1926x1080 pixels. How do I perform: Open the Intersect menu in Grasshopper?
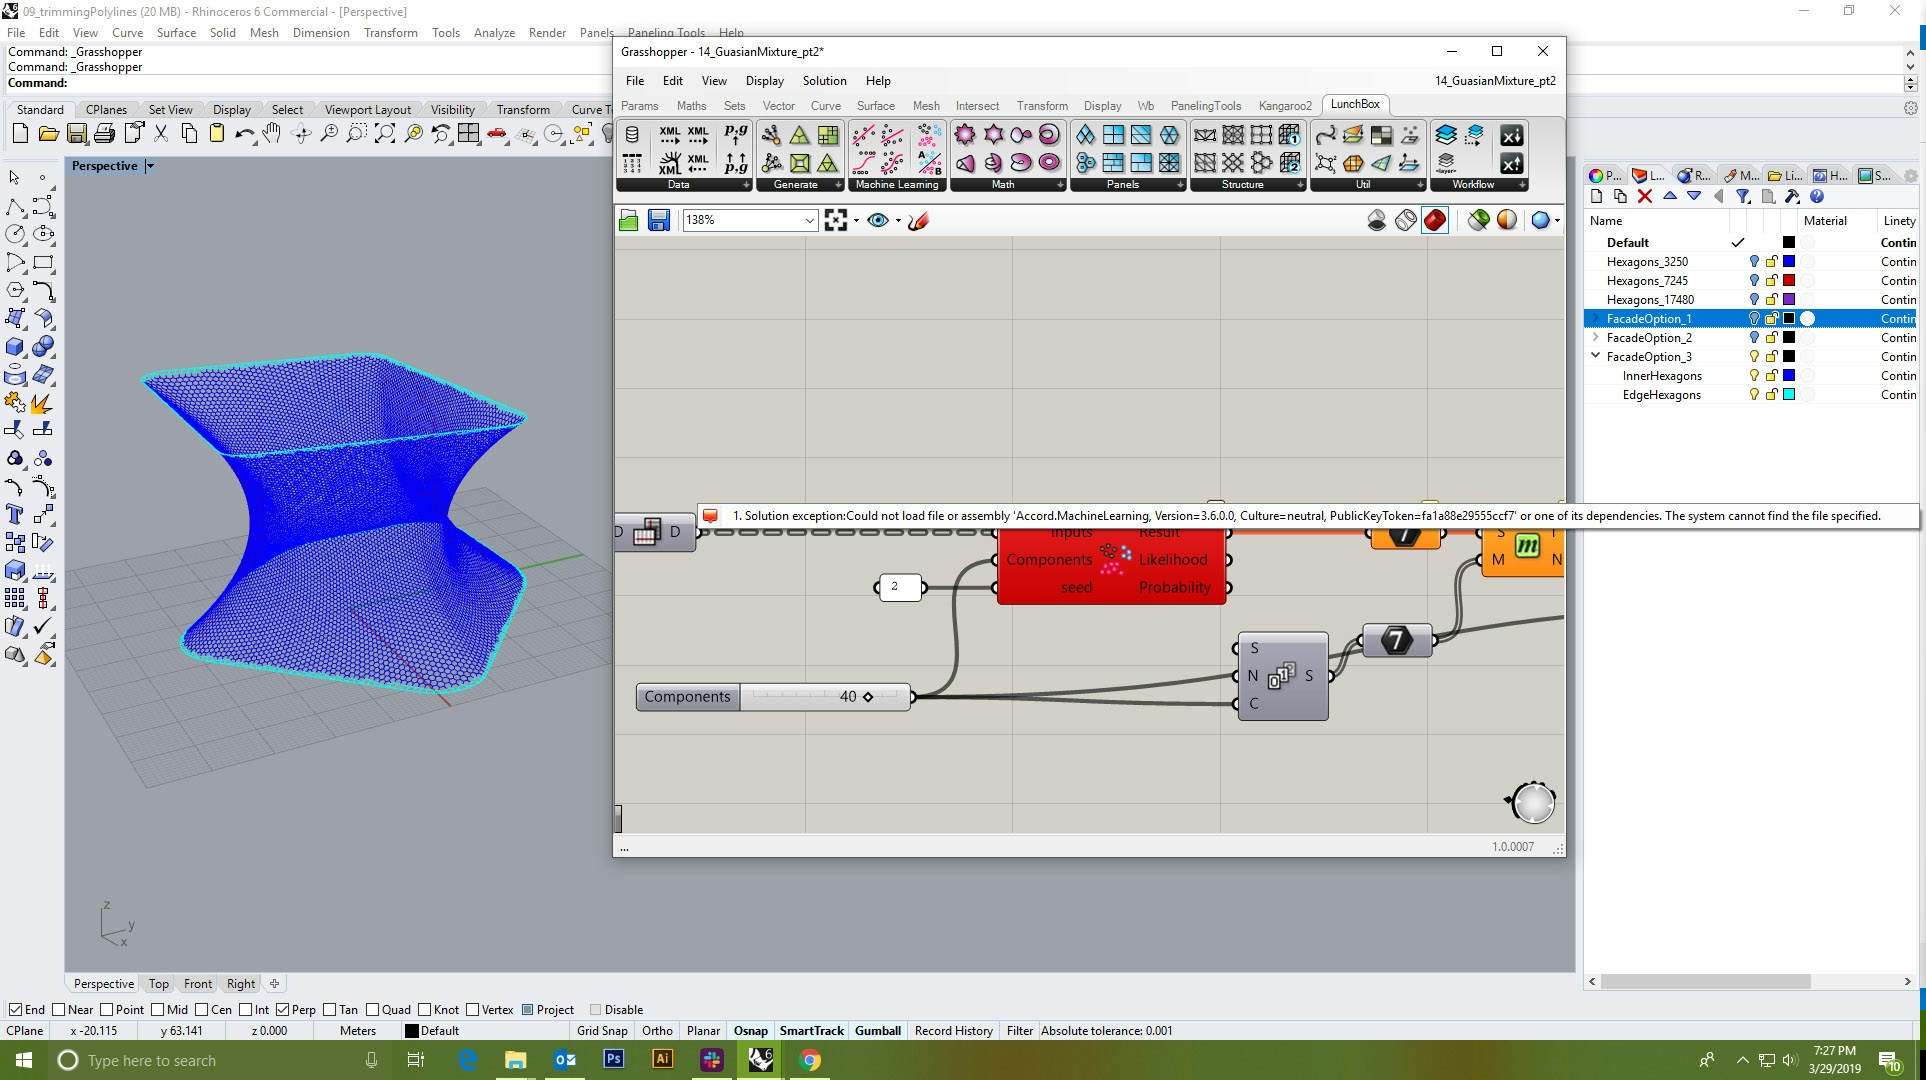978,105
